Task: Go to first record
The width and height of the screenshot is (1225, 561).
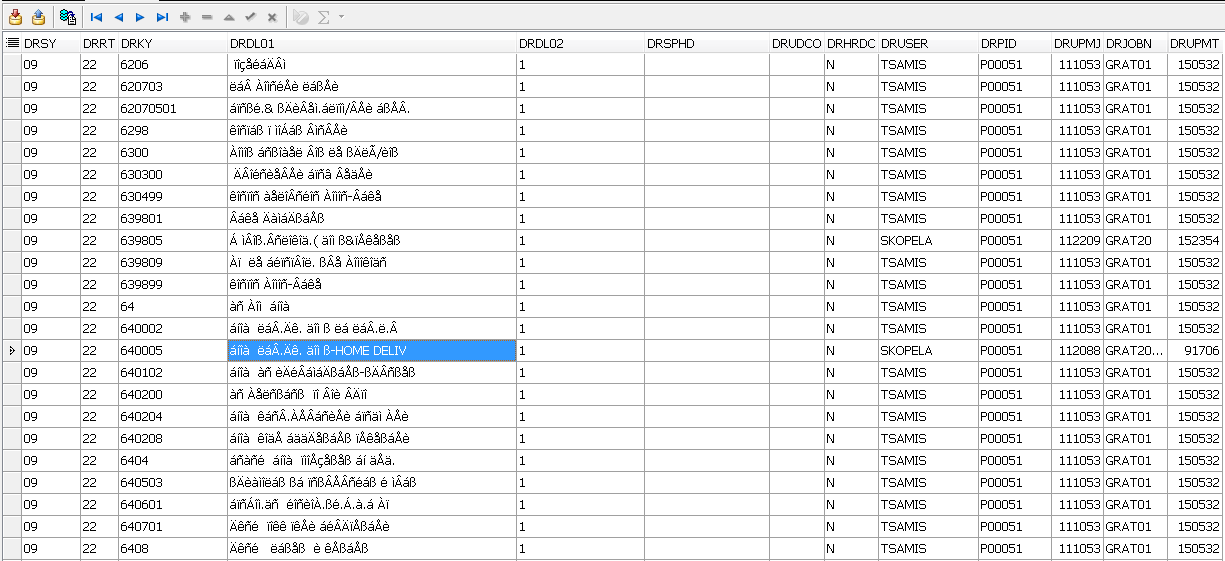Action: 96,17
